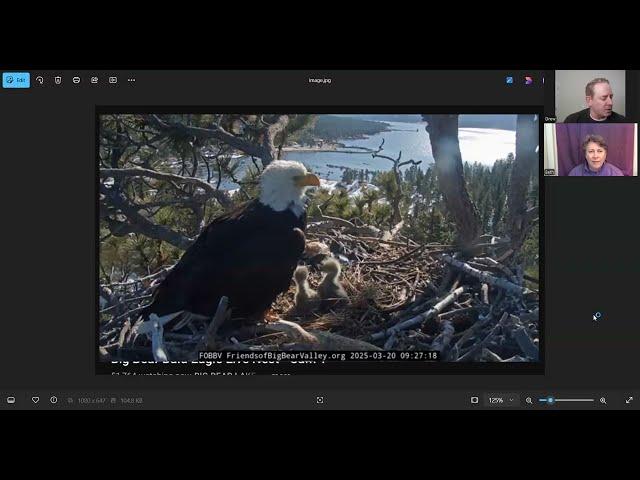Viewport: 640px width, 480px height.
Task: Open the 125% zoom level dropdown
Action: (x=501, y=400)
